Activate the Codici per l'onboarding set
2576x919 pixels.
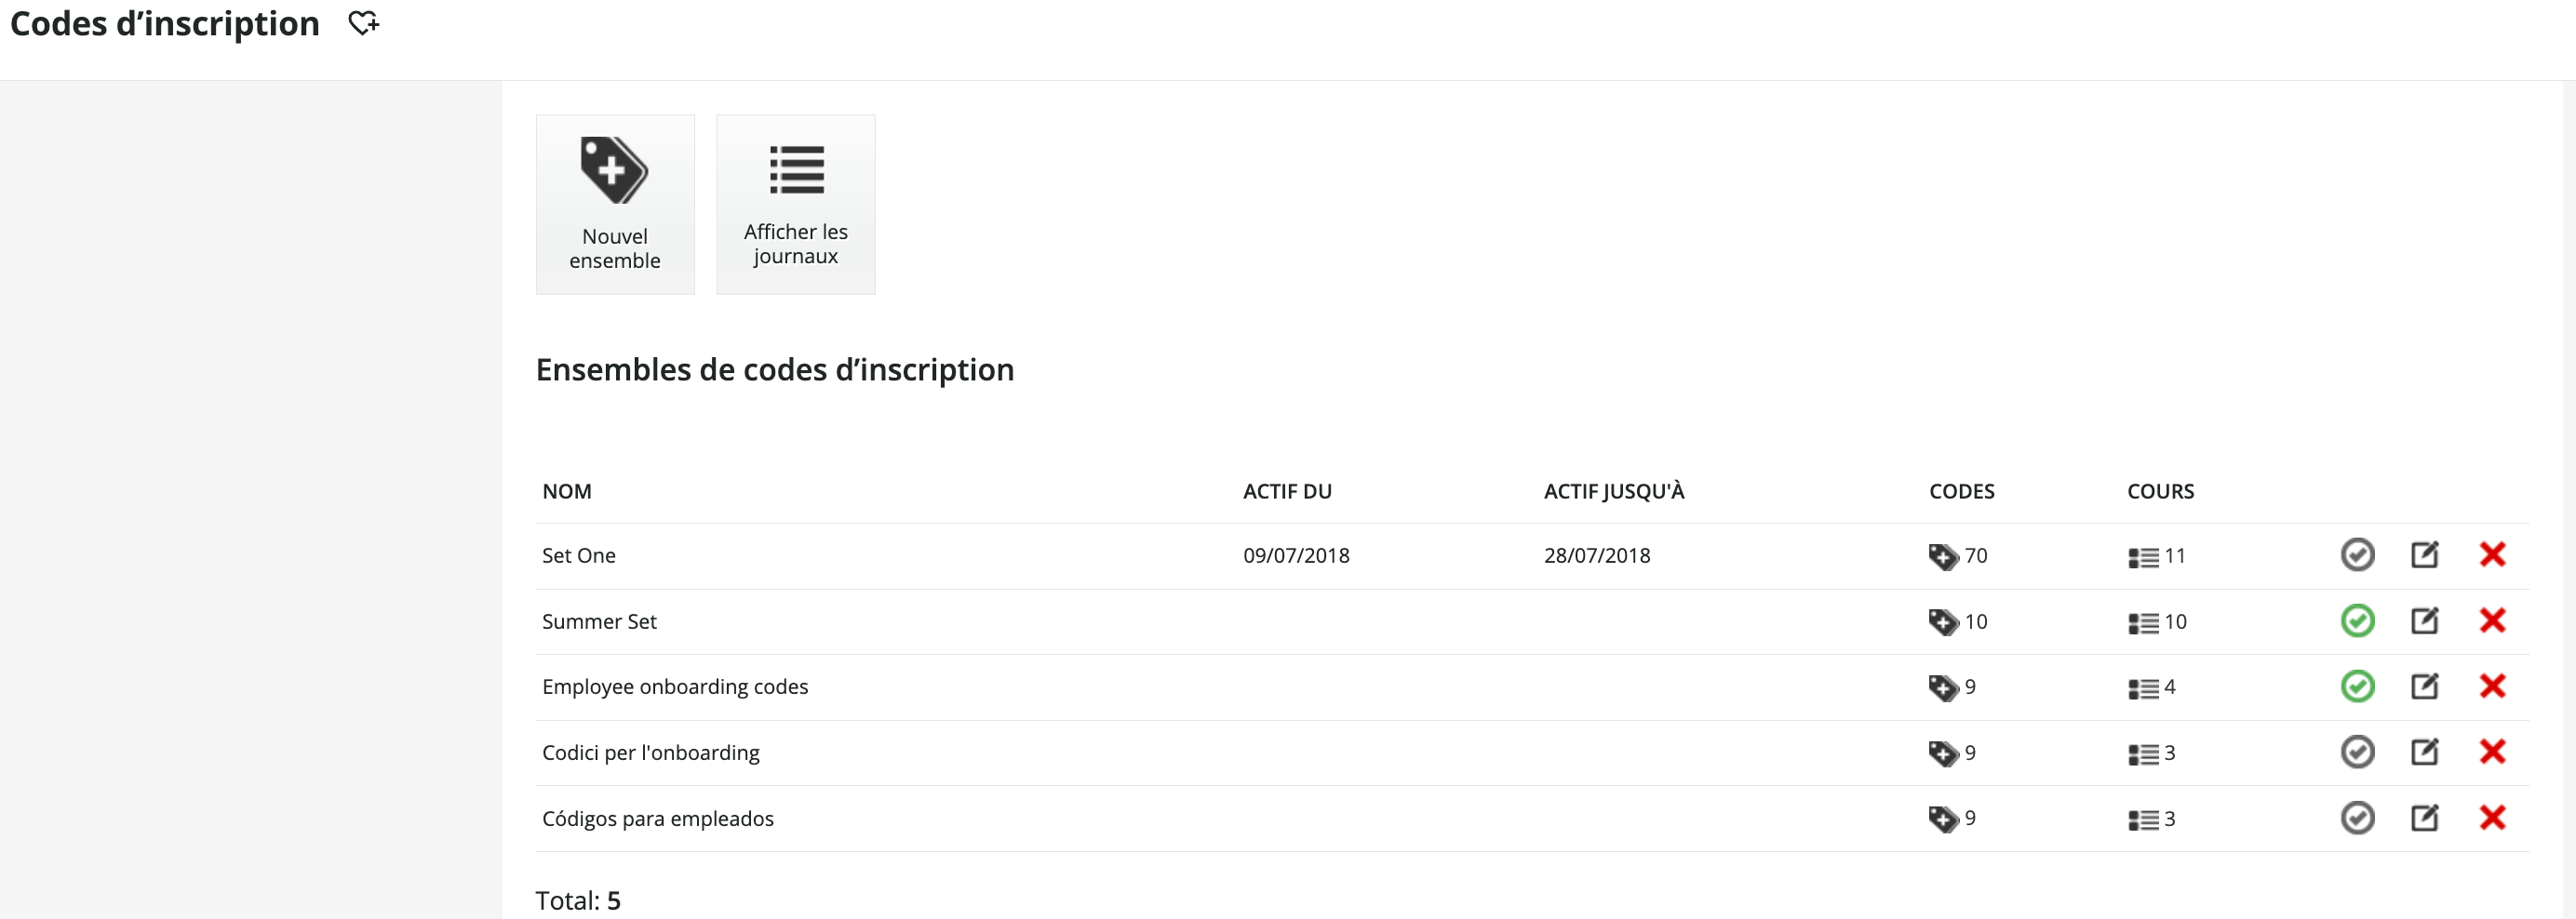[x=2357, y=752]
